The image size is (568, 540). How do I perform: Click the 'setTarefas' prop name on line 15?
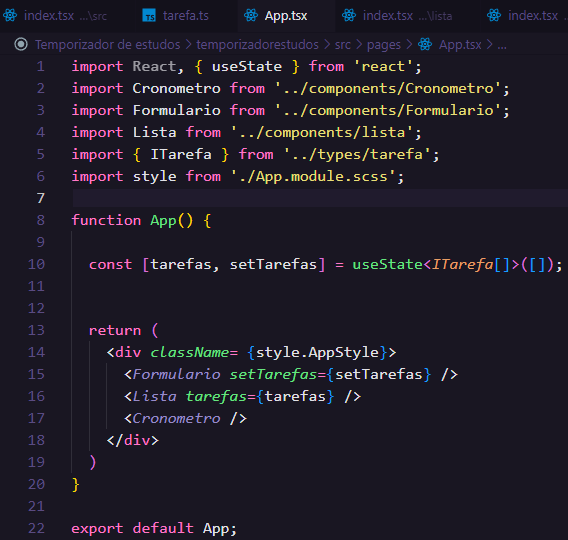tap(273, 374)
